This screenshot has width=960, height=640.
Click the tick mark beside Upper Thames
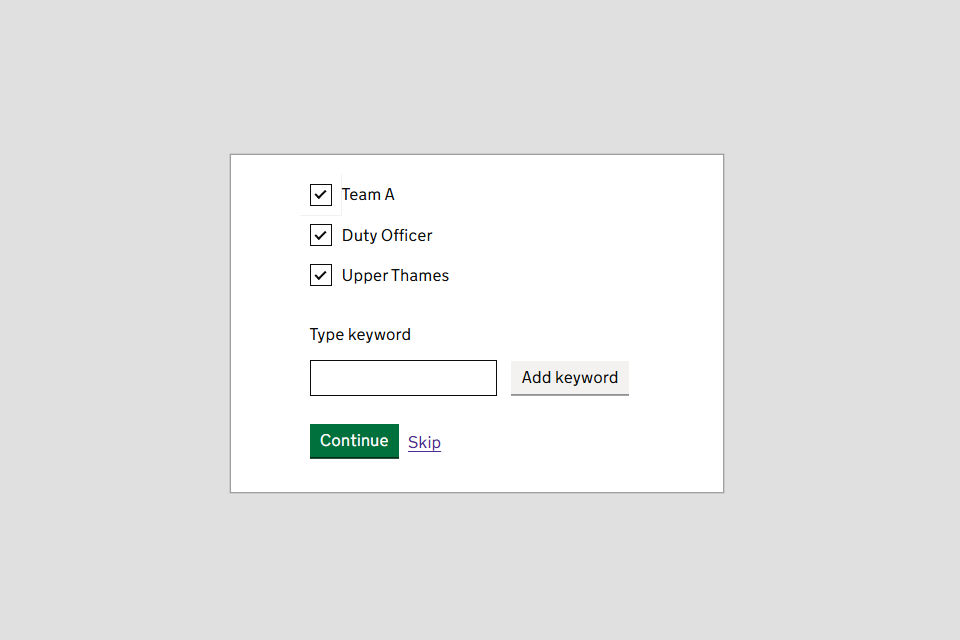click(321, 276)
